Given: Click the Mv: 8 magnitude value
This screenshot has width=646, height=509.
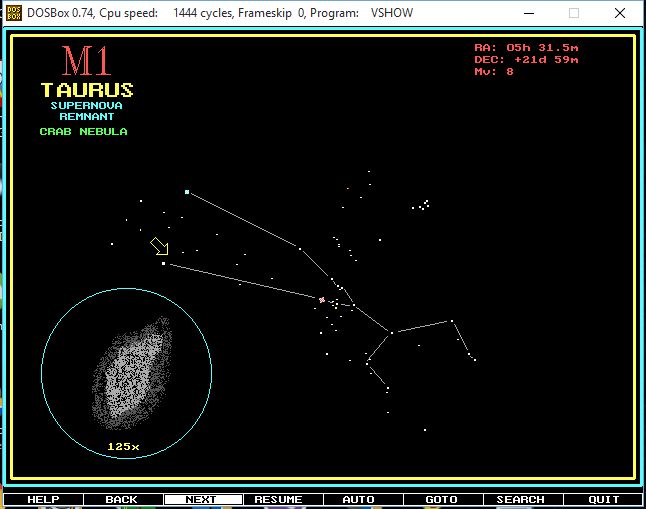Looking at the screenshot, I should (x=494, y=72).
